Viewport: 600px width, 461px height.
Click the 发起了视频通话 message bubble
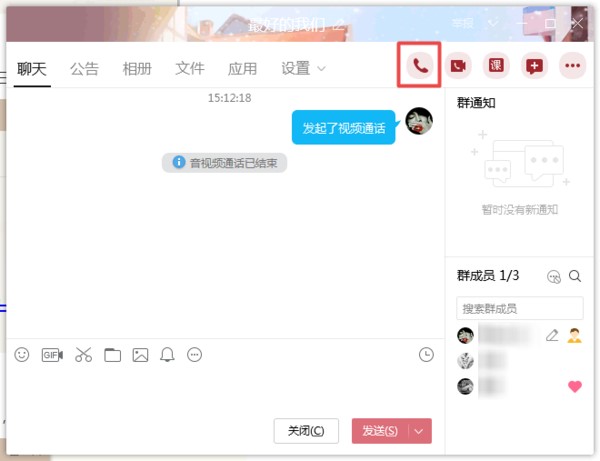click(x=343, y=128)
